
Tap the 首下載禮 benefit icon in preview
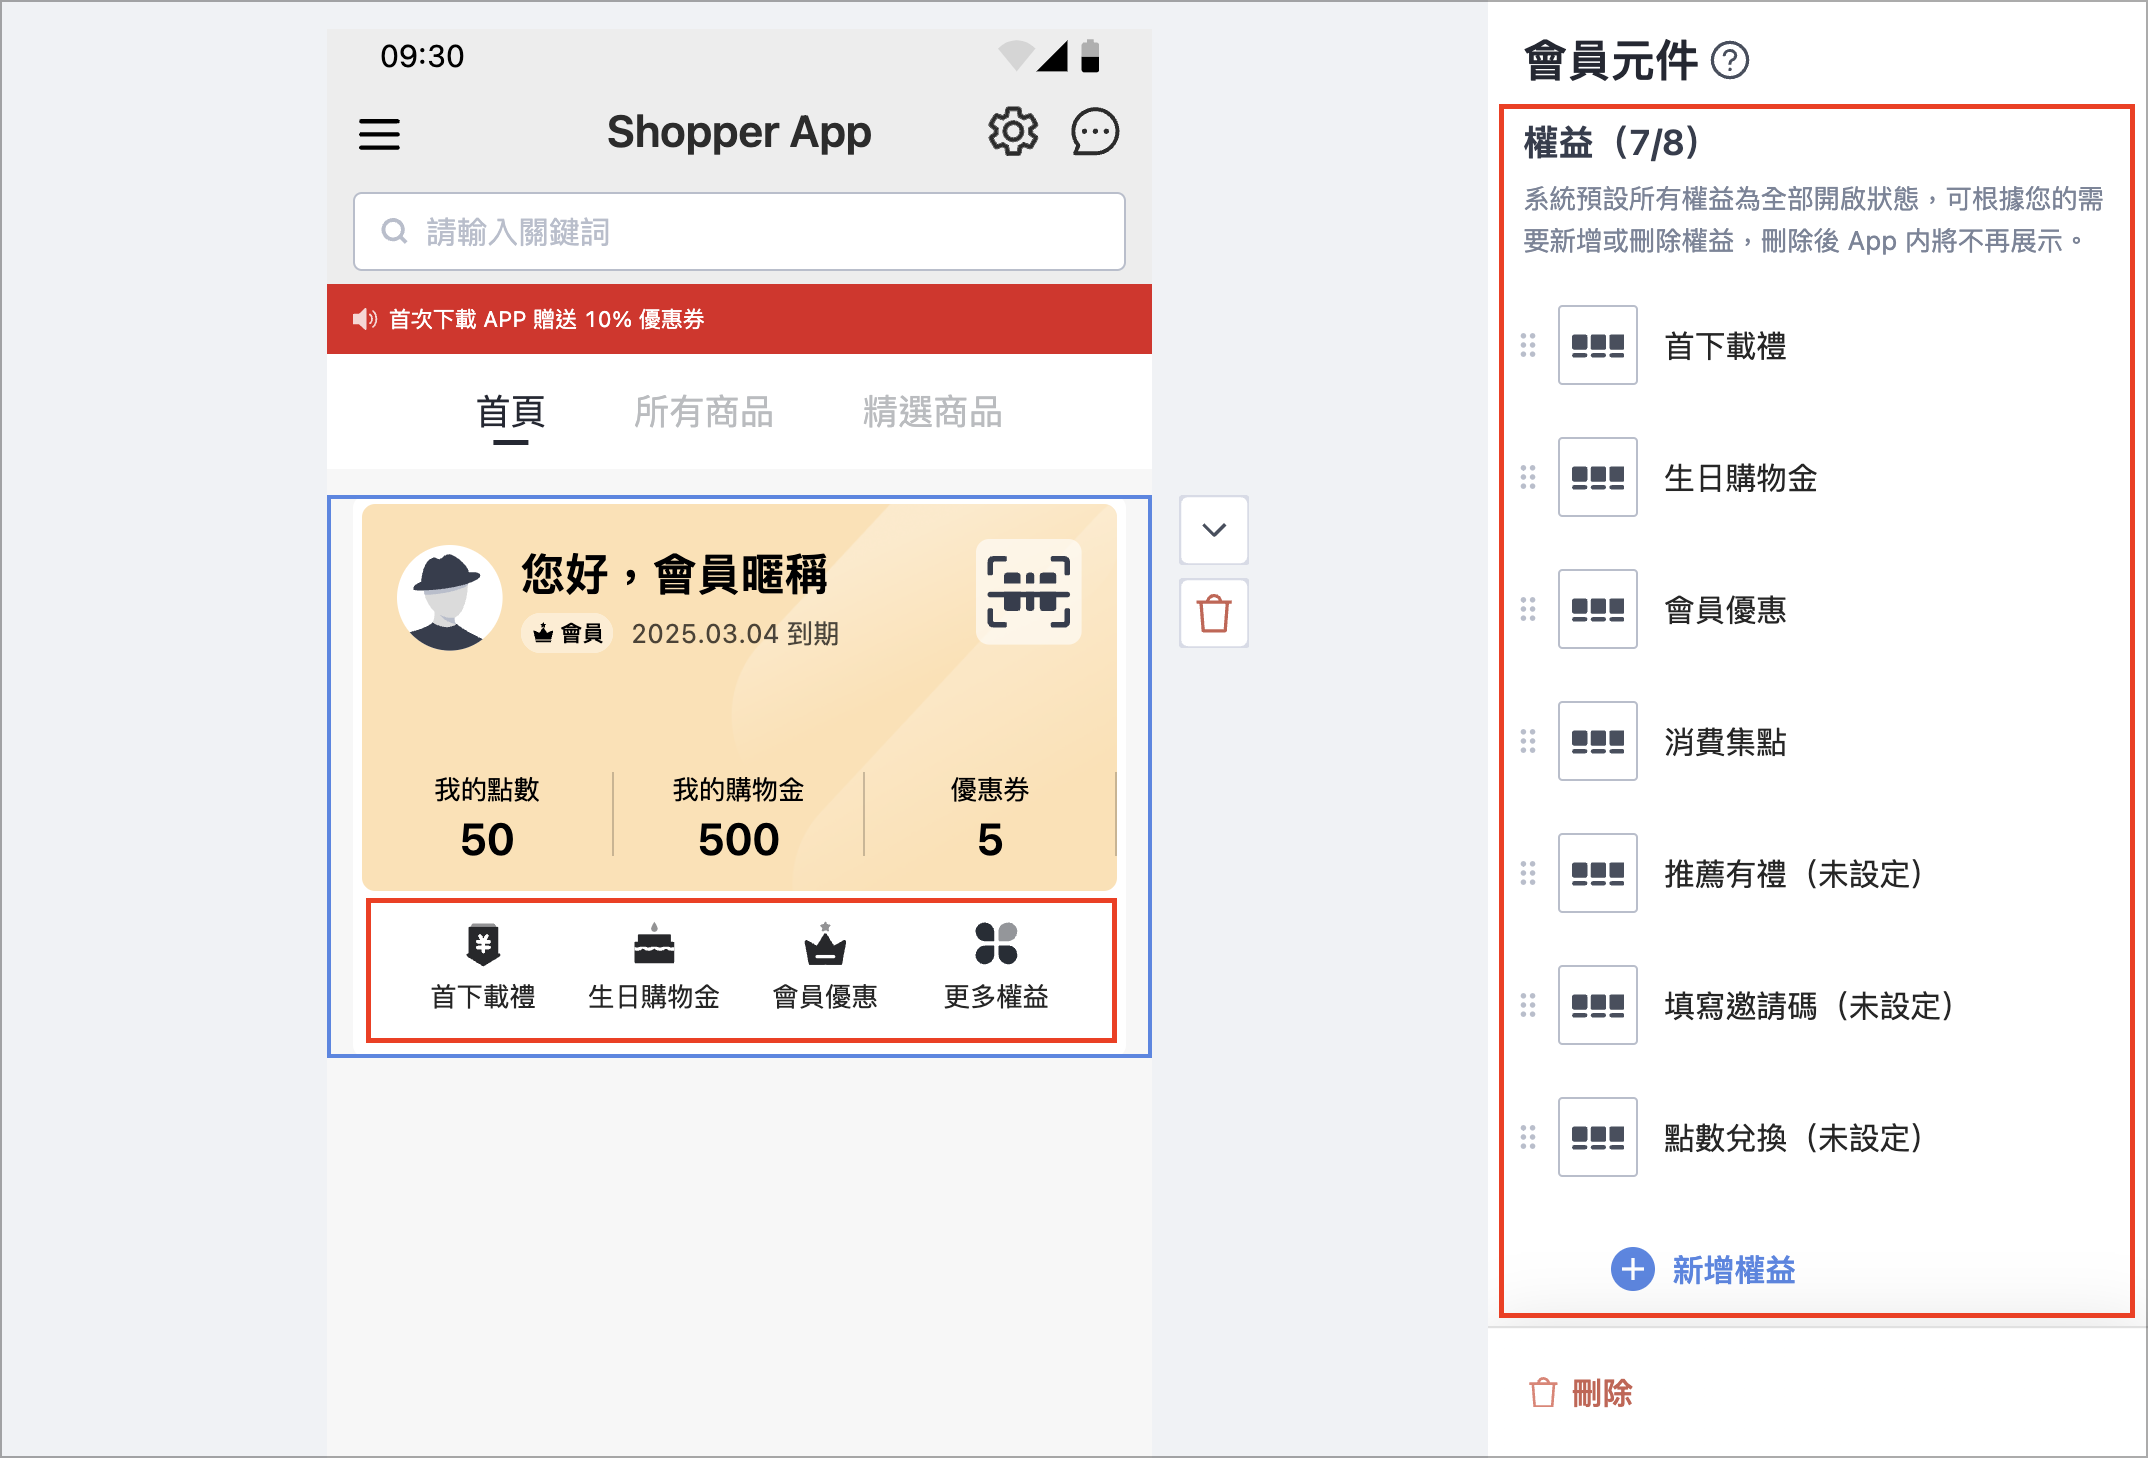[483, 944]
